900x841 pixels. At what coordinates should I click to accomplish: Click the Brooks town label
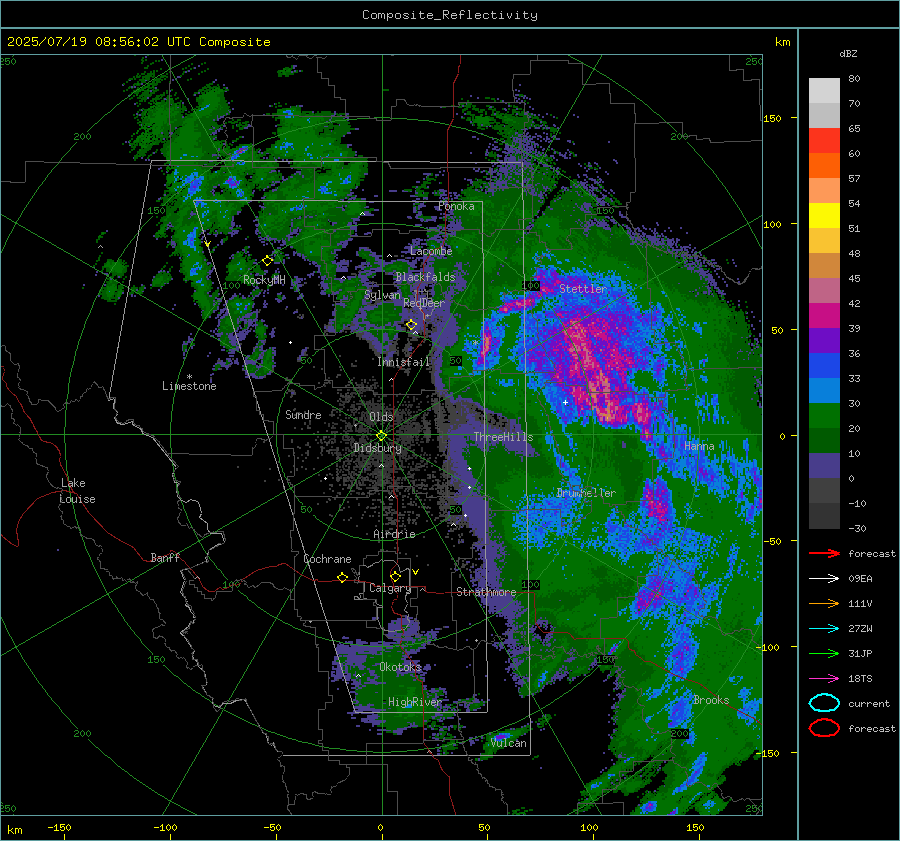tap(711, 700)
